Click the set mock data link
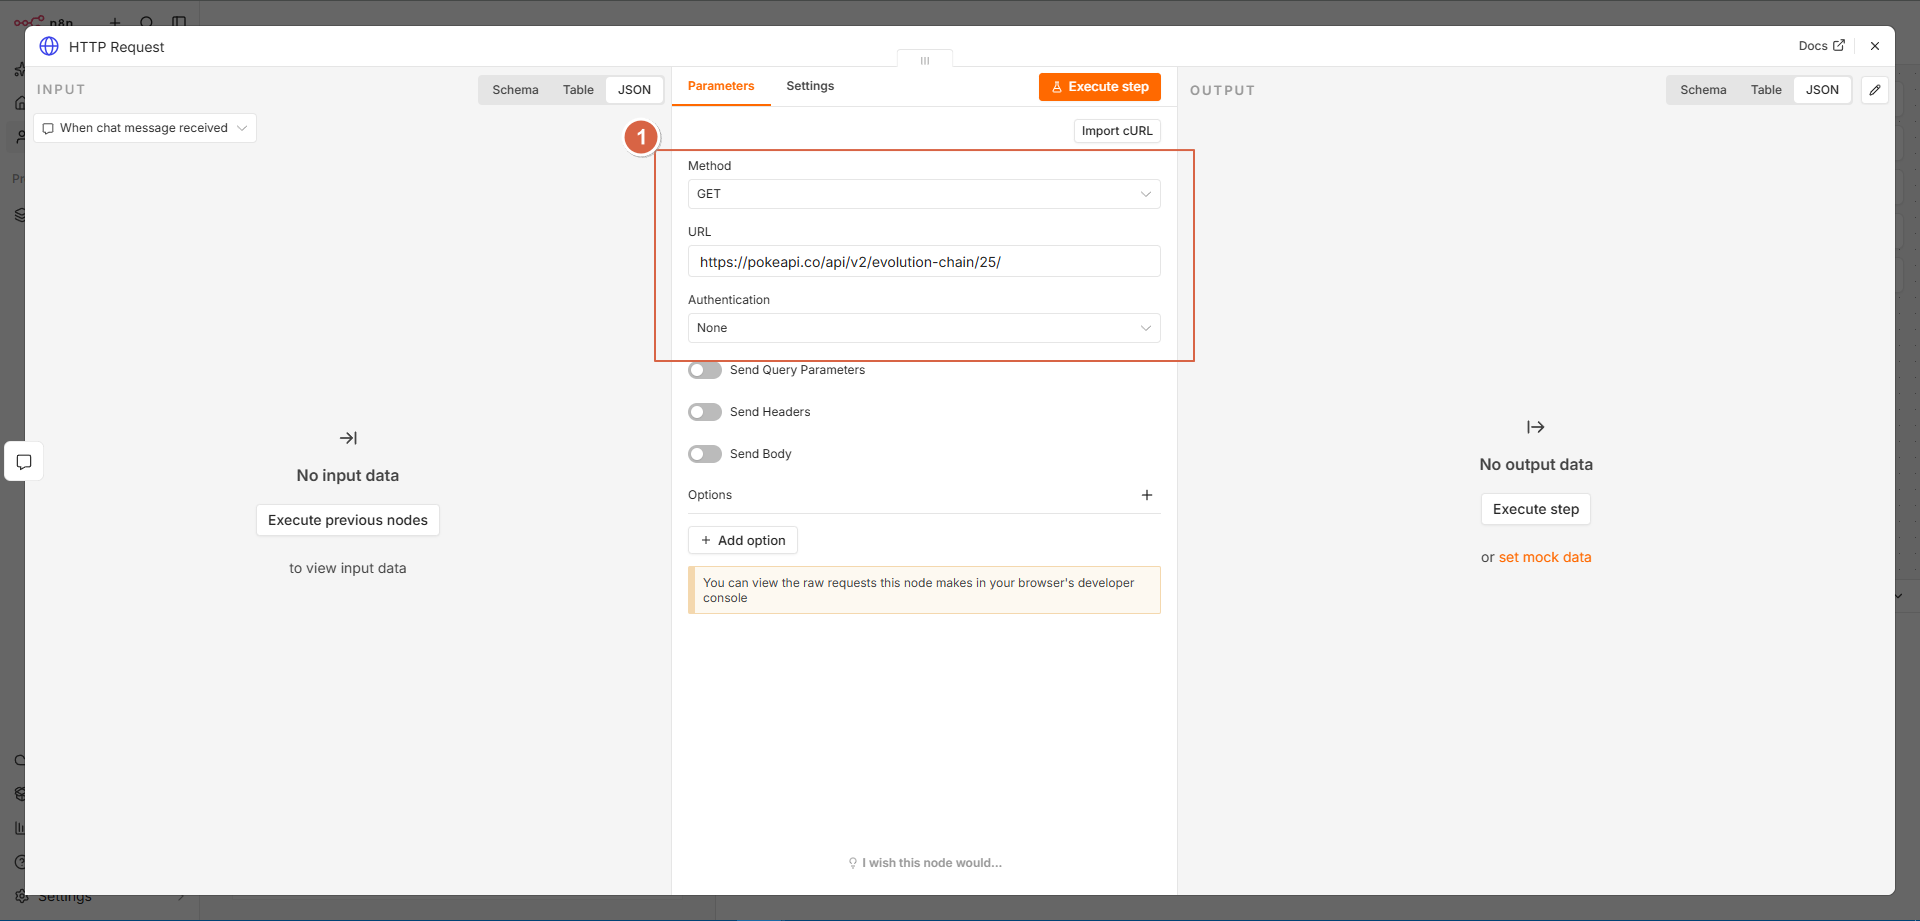This screenshot has width=1920, height=921. pyautogui.click(x=1545, y=557)
